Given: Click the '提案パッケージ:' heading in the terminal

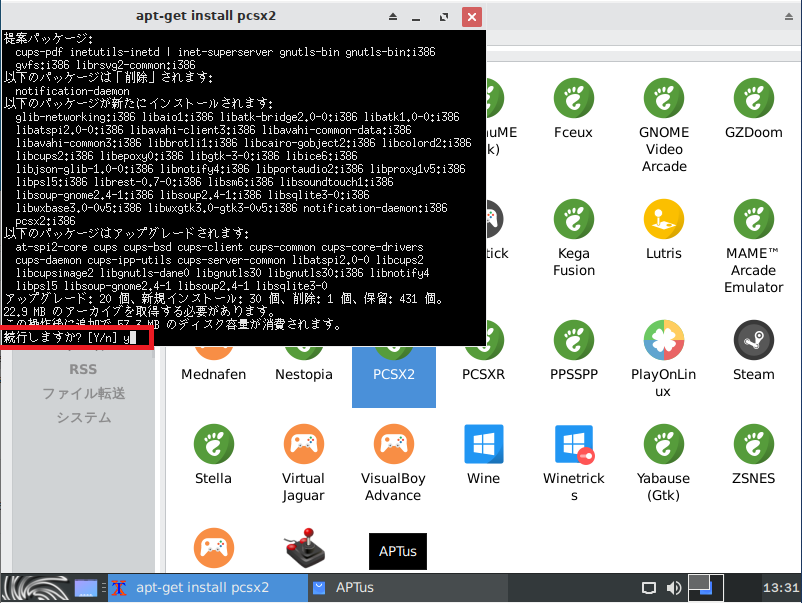Looking at the screenshot, I should coord(48,38).
